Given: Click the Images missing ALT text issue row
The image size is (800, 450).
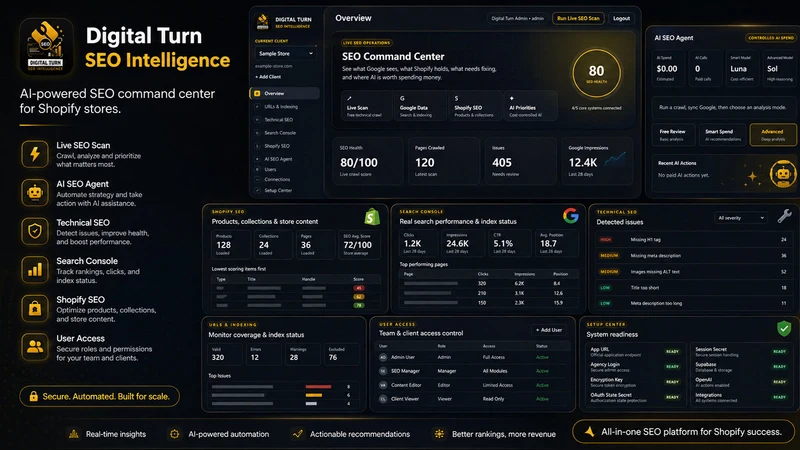Looking at the screenshot, I should 693,271.
